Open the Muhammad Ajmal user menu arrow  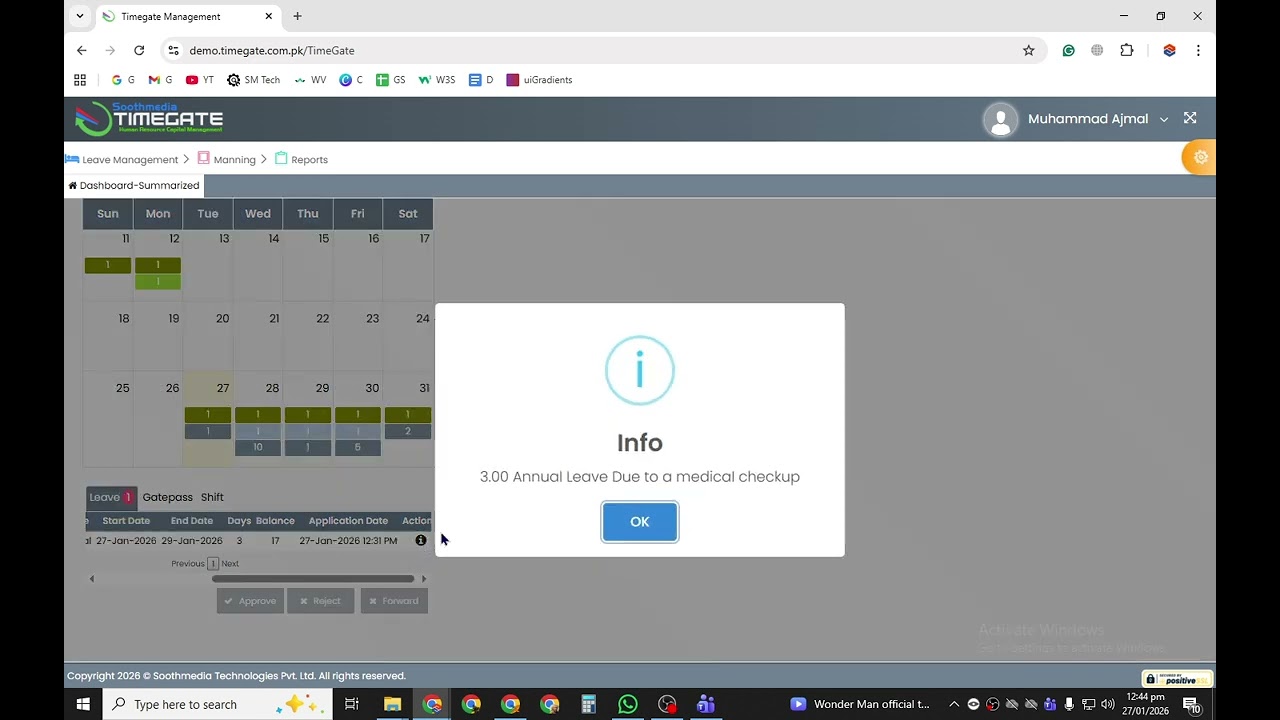(1164, 119)
